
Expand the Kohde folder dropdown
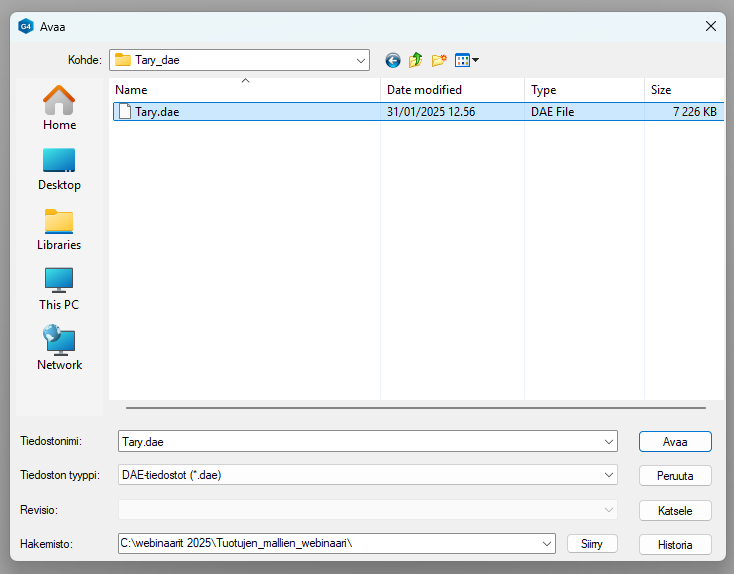(x=360, y=60)
